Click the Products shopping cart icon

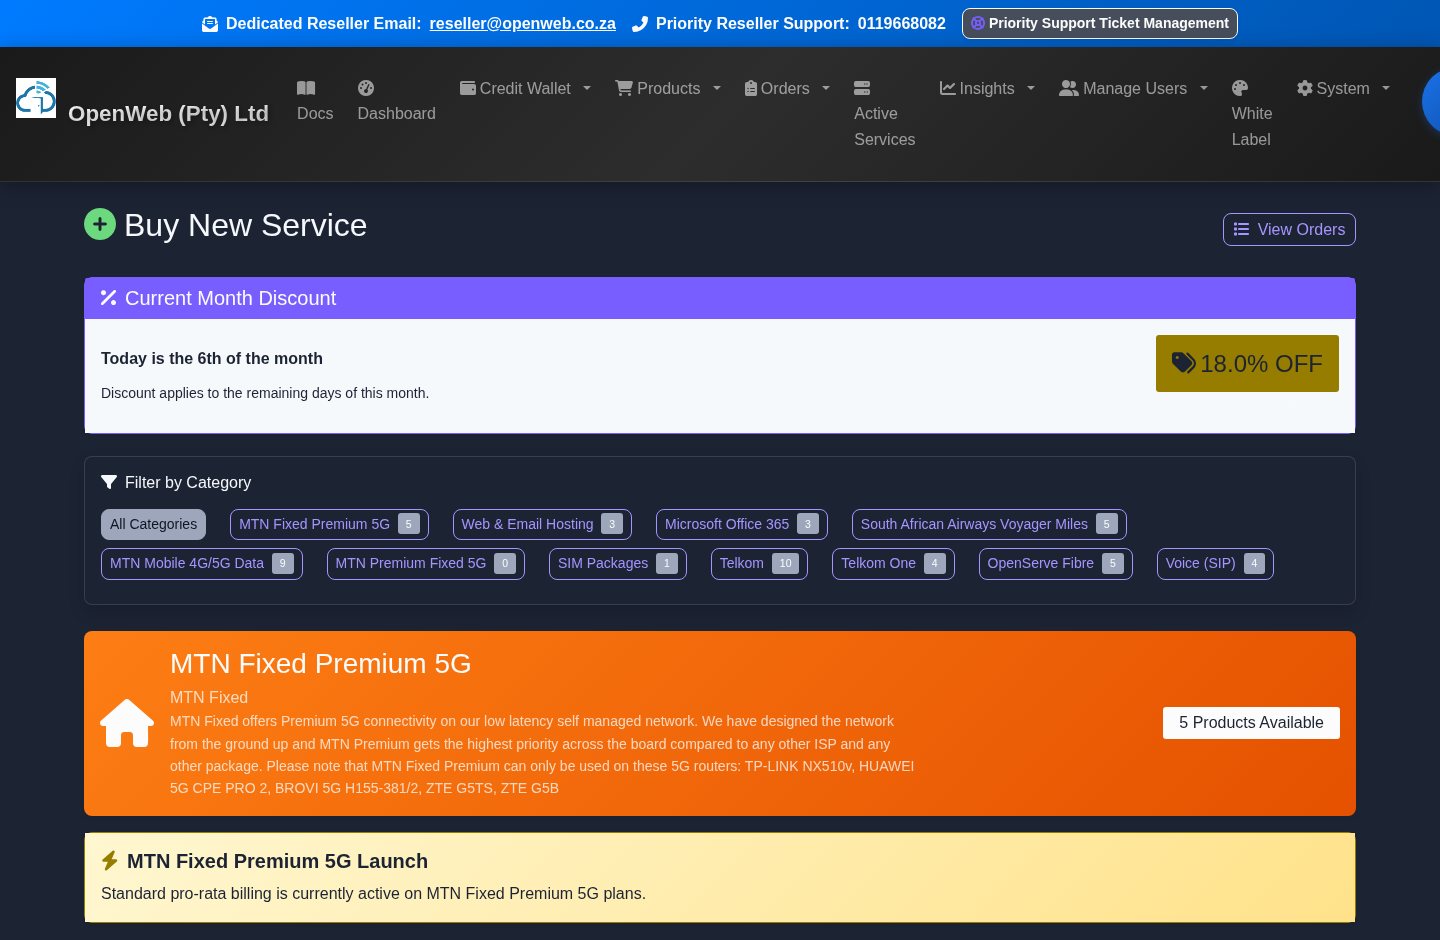click(624, 88)
